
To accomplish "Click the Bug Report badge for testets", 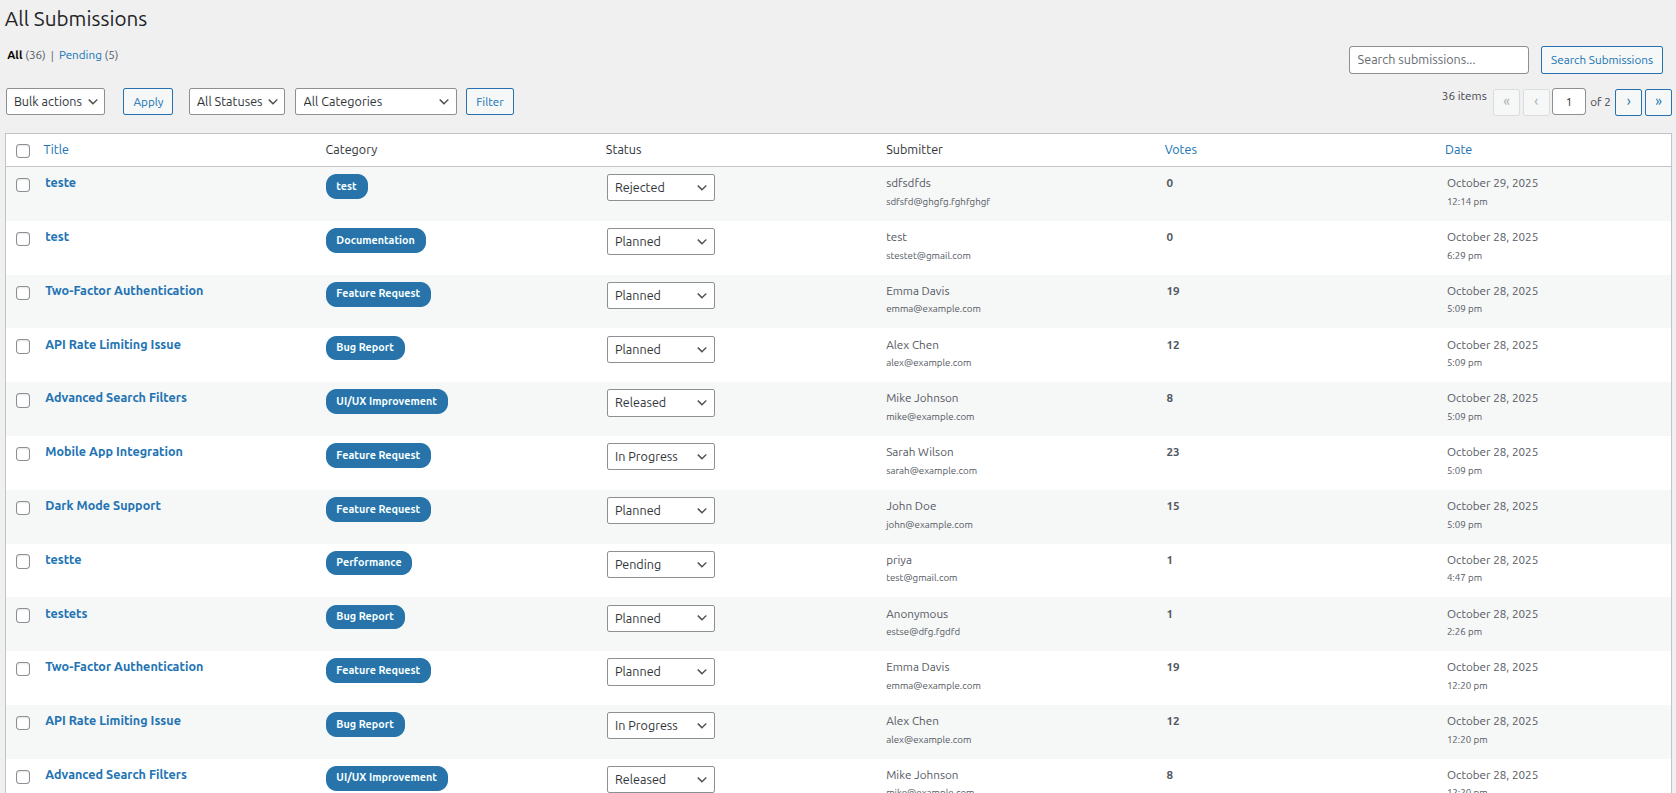I will coord(364,617).
